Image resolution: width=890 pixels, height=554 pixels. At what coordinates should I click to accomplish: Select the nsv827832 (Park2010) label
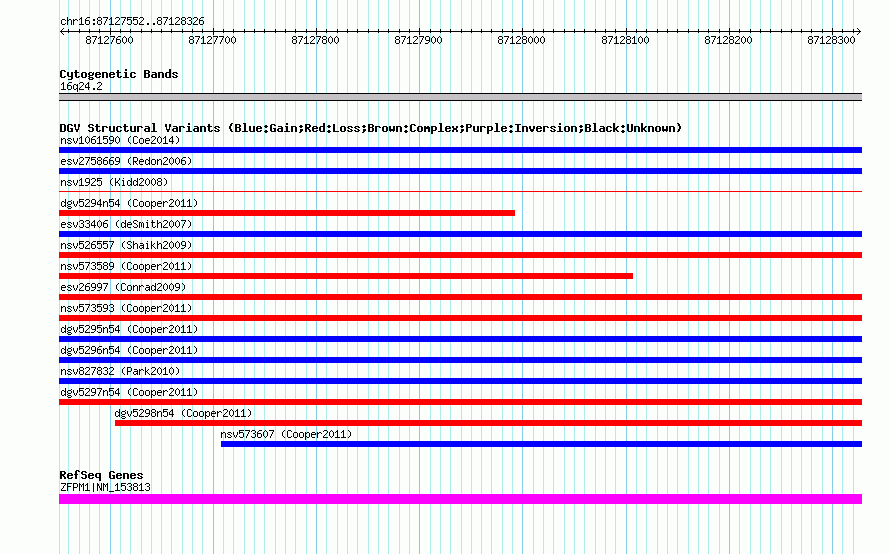pyautogui.click(x=120, y=371)
